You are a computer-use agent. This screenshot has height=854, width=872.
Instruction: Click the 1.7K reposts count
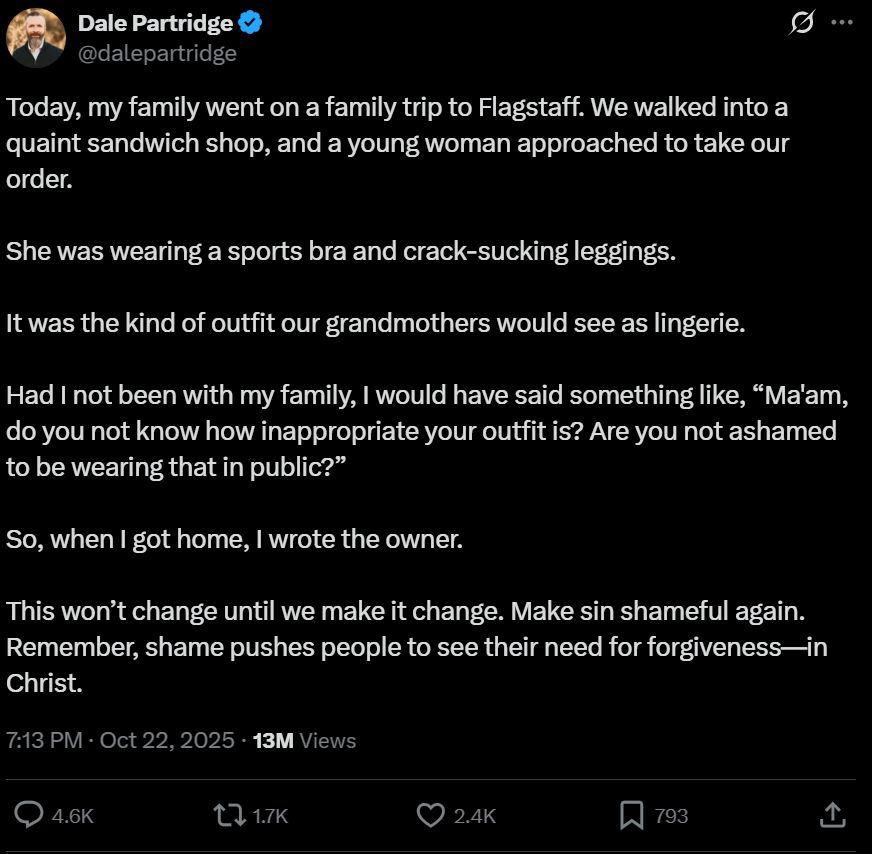click(x=269, y=816)
